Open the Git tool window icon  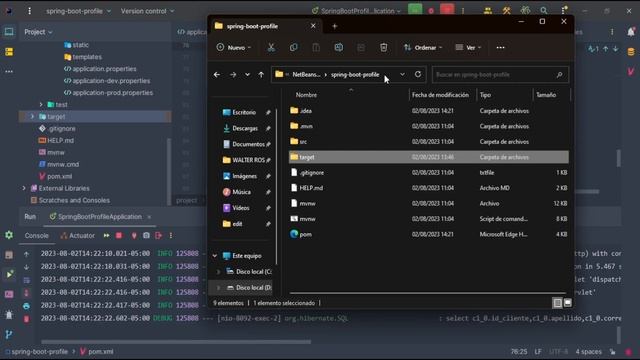tap(9, 334)
